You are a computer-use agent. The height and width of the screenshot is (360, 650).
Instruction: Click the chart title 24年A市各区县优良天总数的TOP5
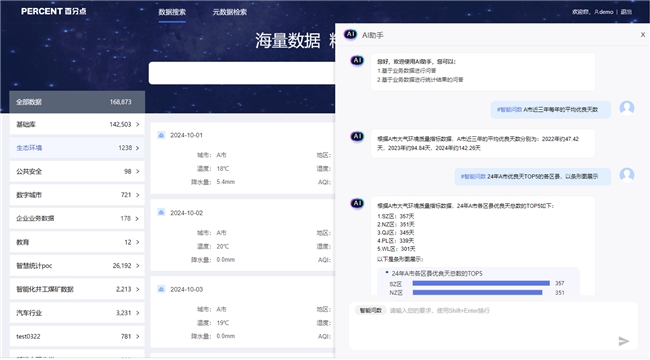tap(437, 273)
